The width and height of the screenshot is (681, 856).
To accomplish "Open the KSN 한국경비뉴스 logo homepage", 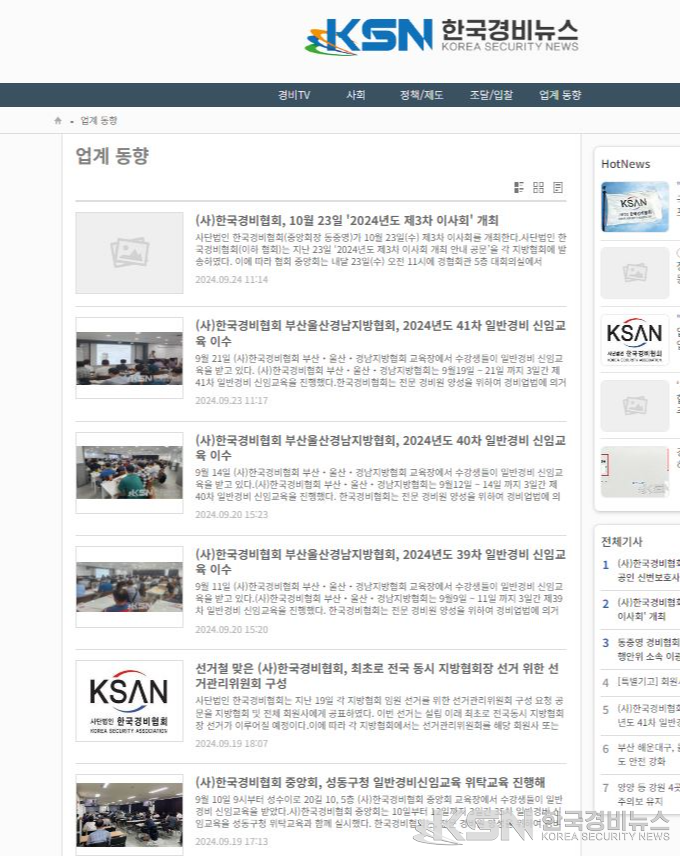I will [x=441, y=36].
